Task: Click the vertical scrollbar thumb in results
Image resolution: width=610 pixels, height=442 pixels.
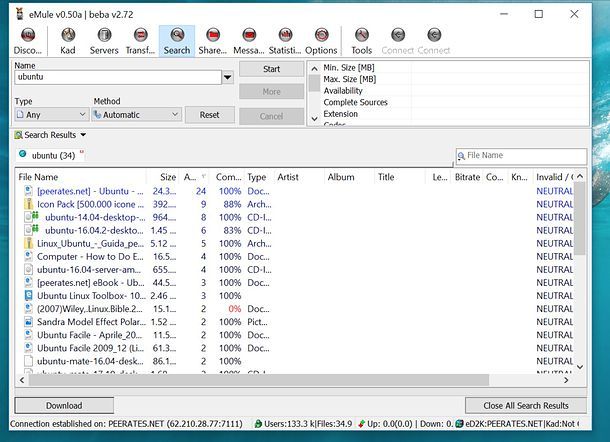Action: [x=580, y=218]
